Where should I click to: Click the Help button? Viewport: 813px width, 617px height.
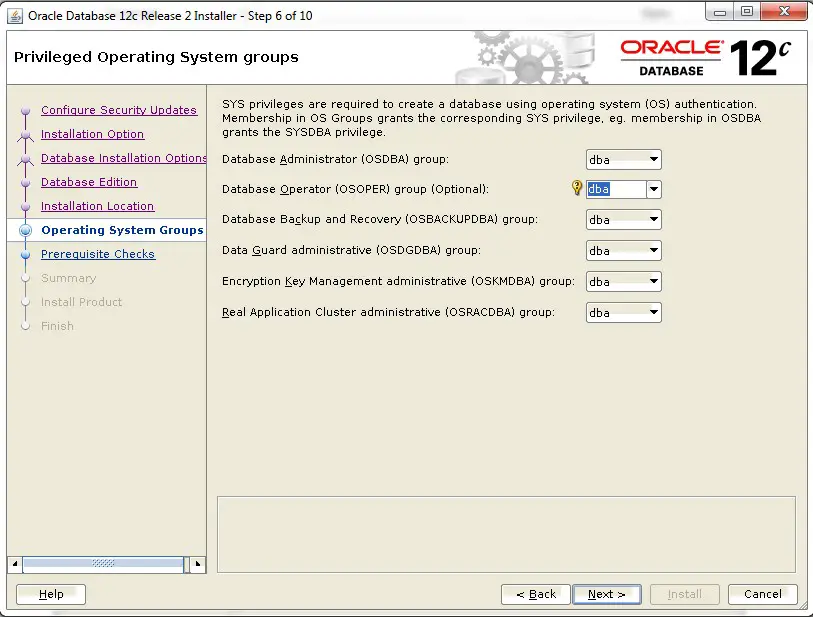coord(51,594)
